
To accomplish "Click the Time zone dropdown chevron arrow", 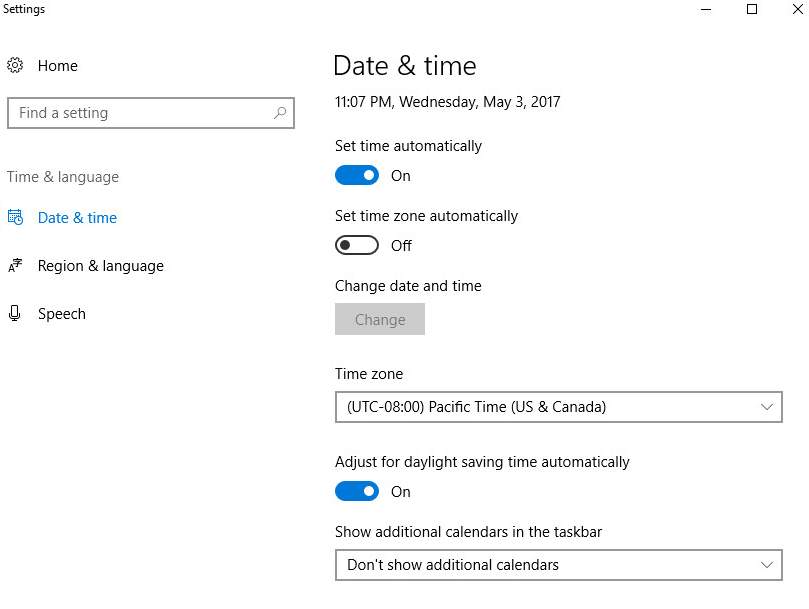I will (x=767, y=407).
